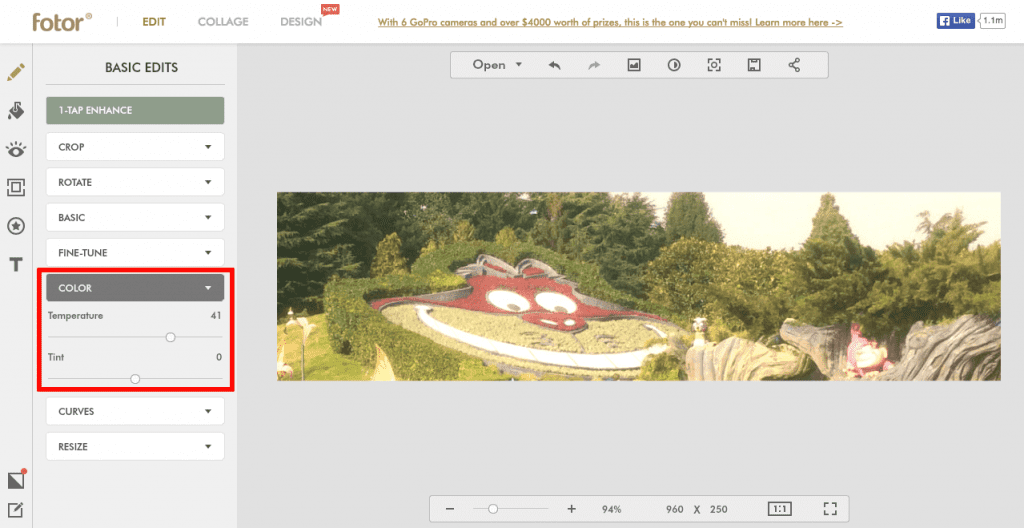Click the image width value 960

click(x=675, y=509)
